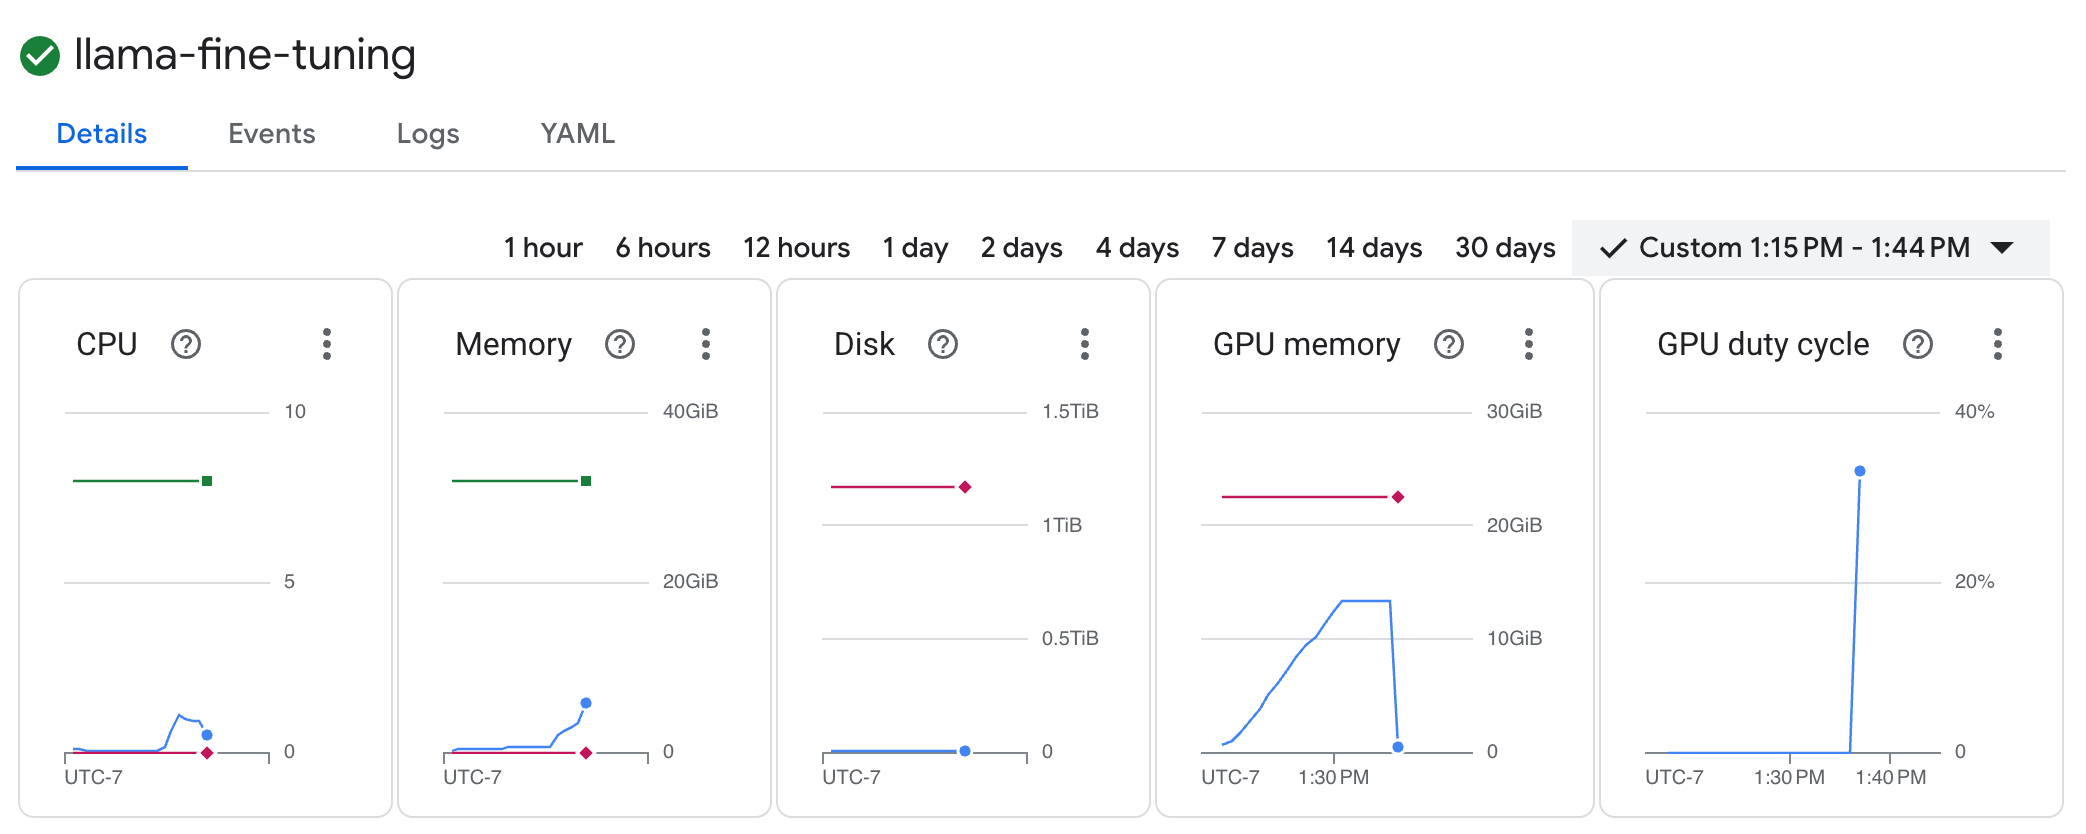Switch to the Events tab
Image resolution: width=2086 pixels, height=834 pixels.
(271, 134)
